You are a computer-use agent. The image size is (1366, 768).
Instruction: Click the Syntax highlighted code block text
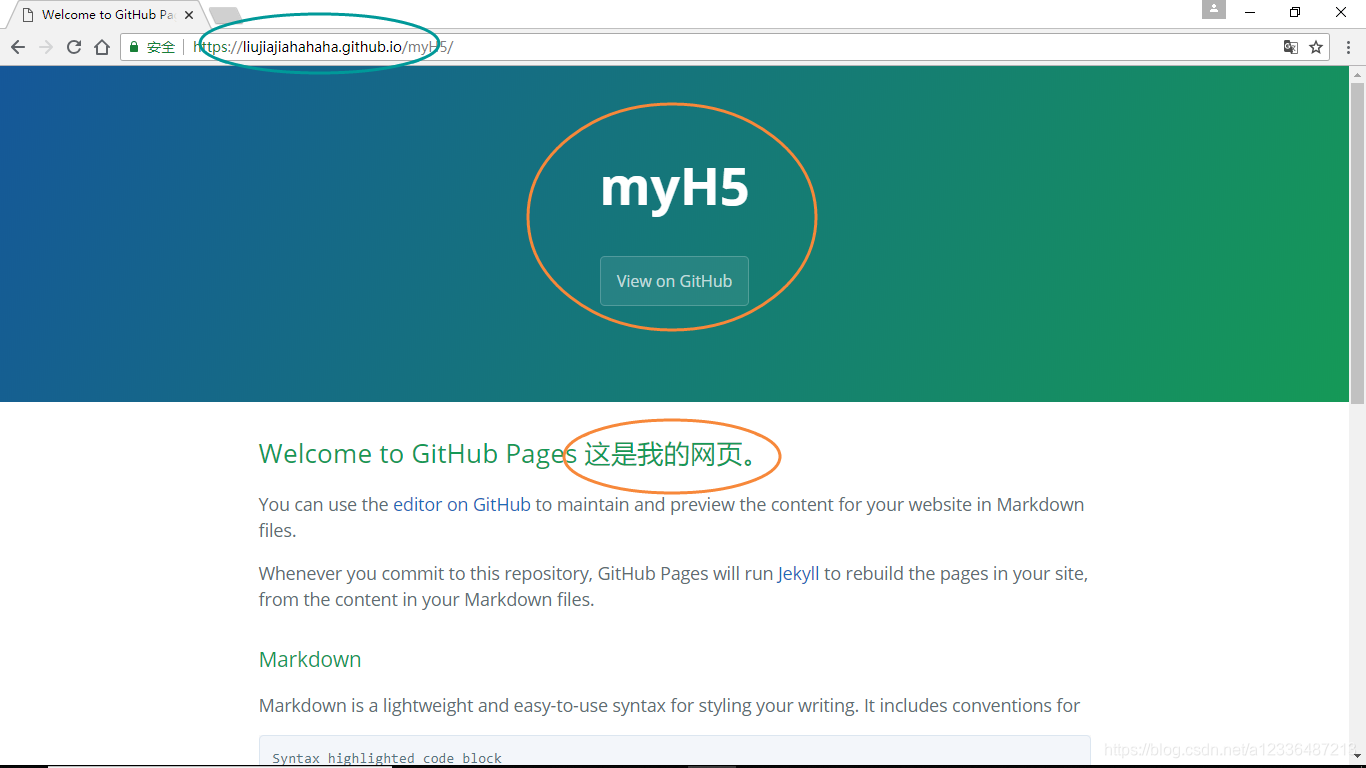pos(387,758)
